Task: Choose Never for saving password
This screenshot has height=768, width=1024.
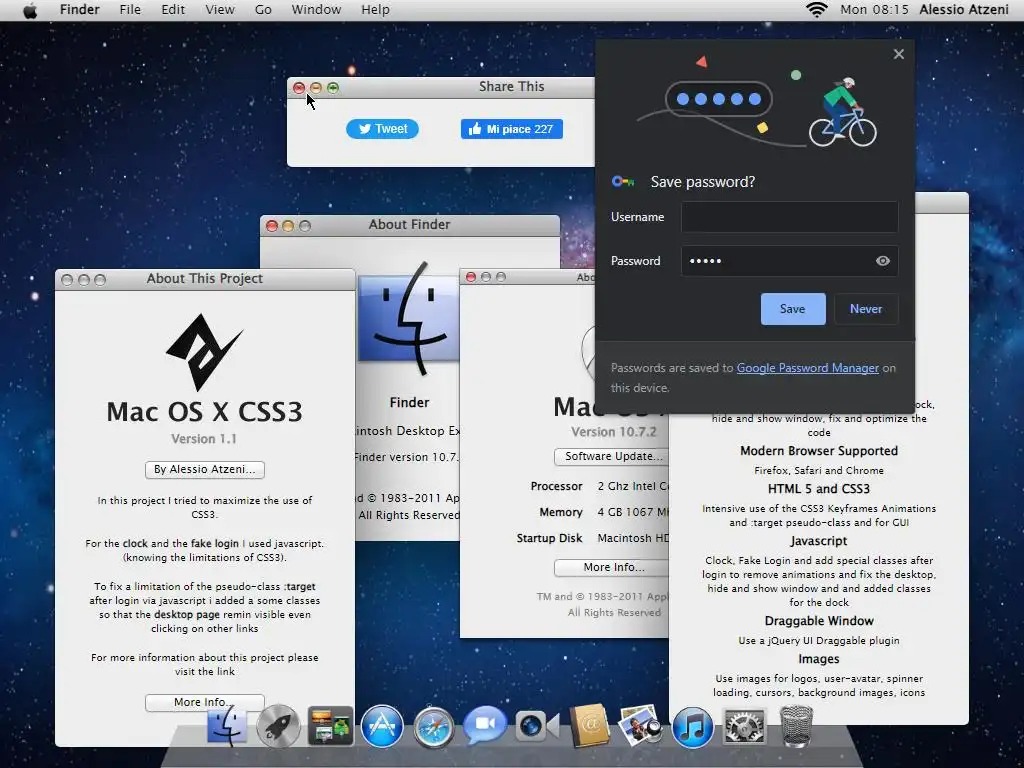Action: pyautogui.click(x=866, y=309)
